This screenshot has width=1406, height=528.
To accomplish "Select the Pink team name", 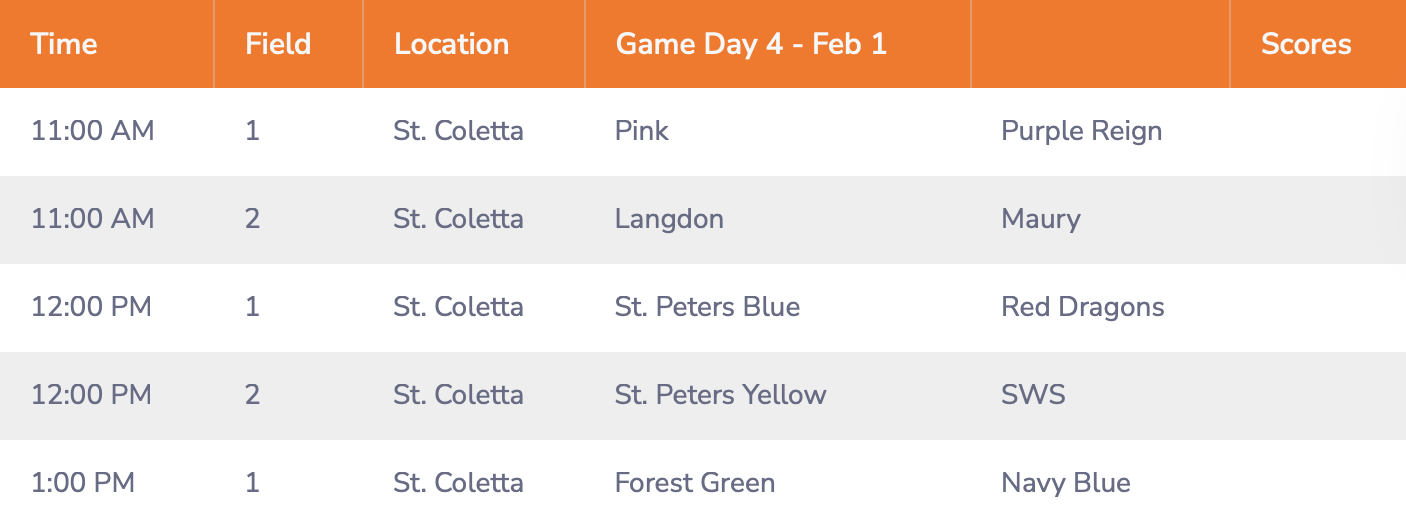I will click(x=642, y=131).
